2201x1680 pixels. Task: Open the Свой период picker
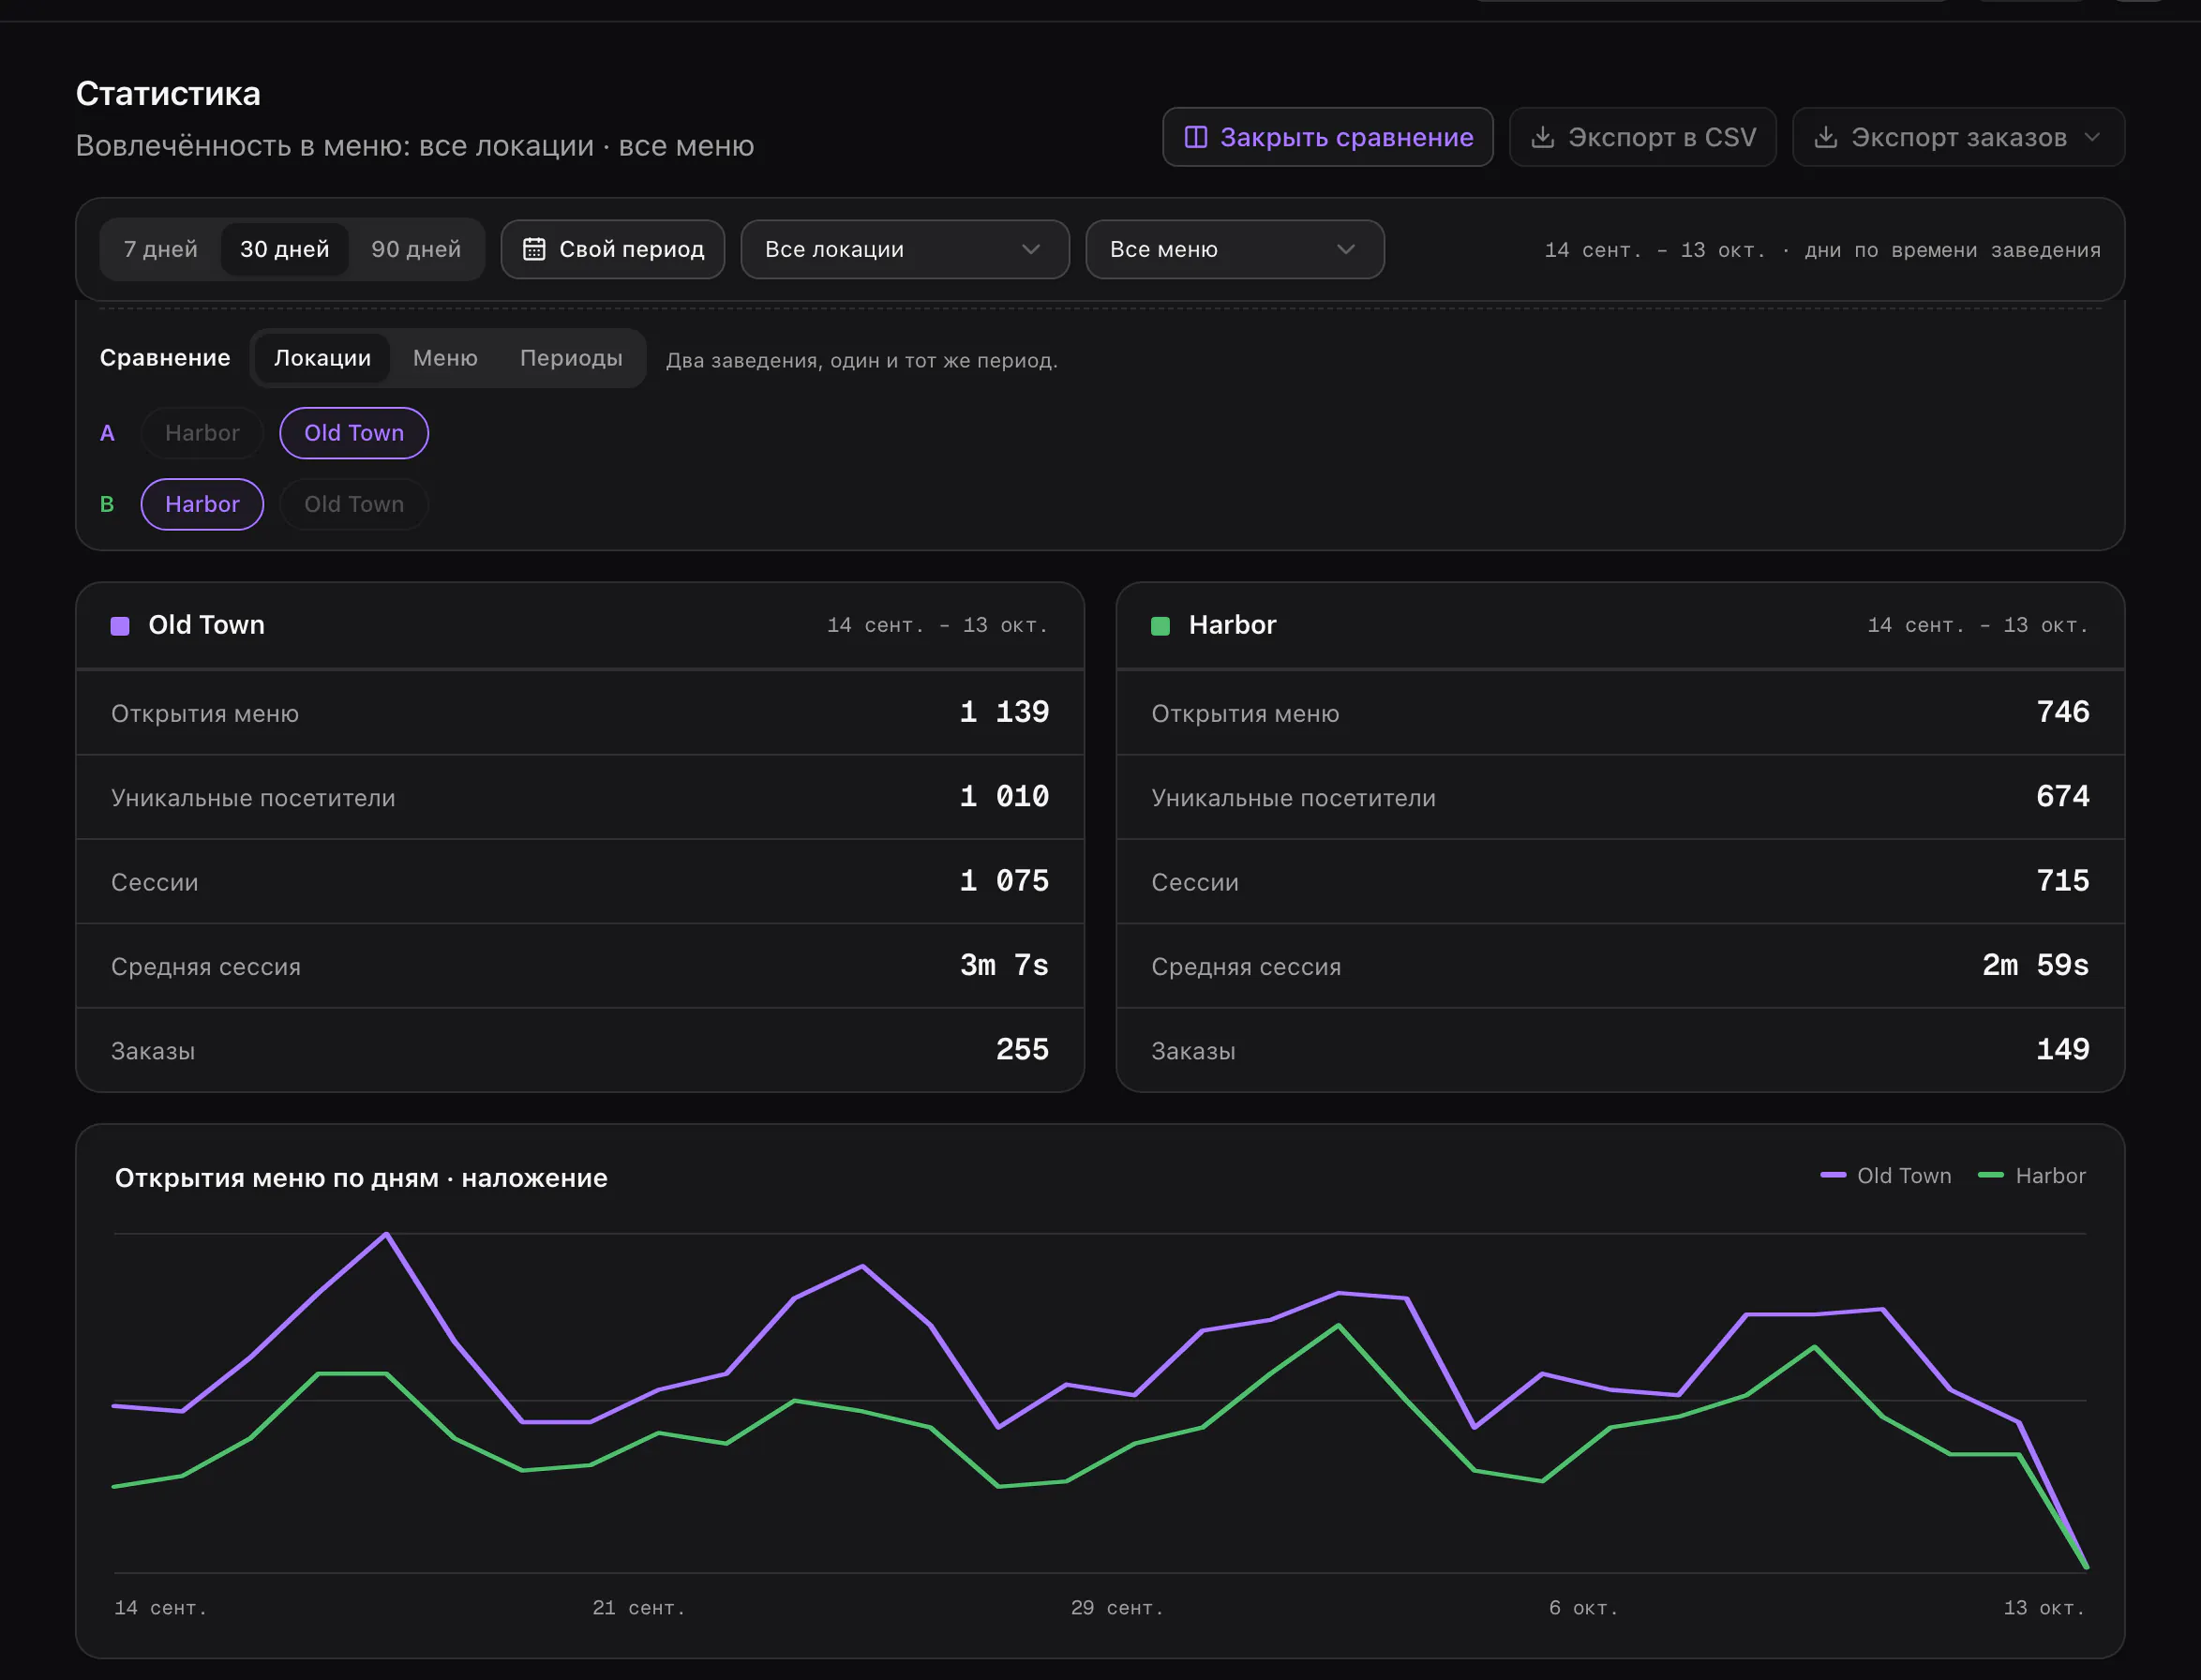(612, 249)
